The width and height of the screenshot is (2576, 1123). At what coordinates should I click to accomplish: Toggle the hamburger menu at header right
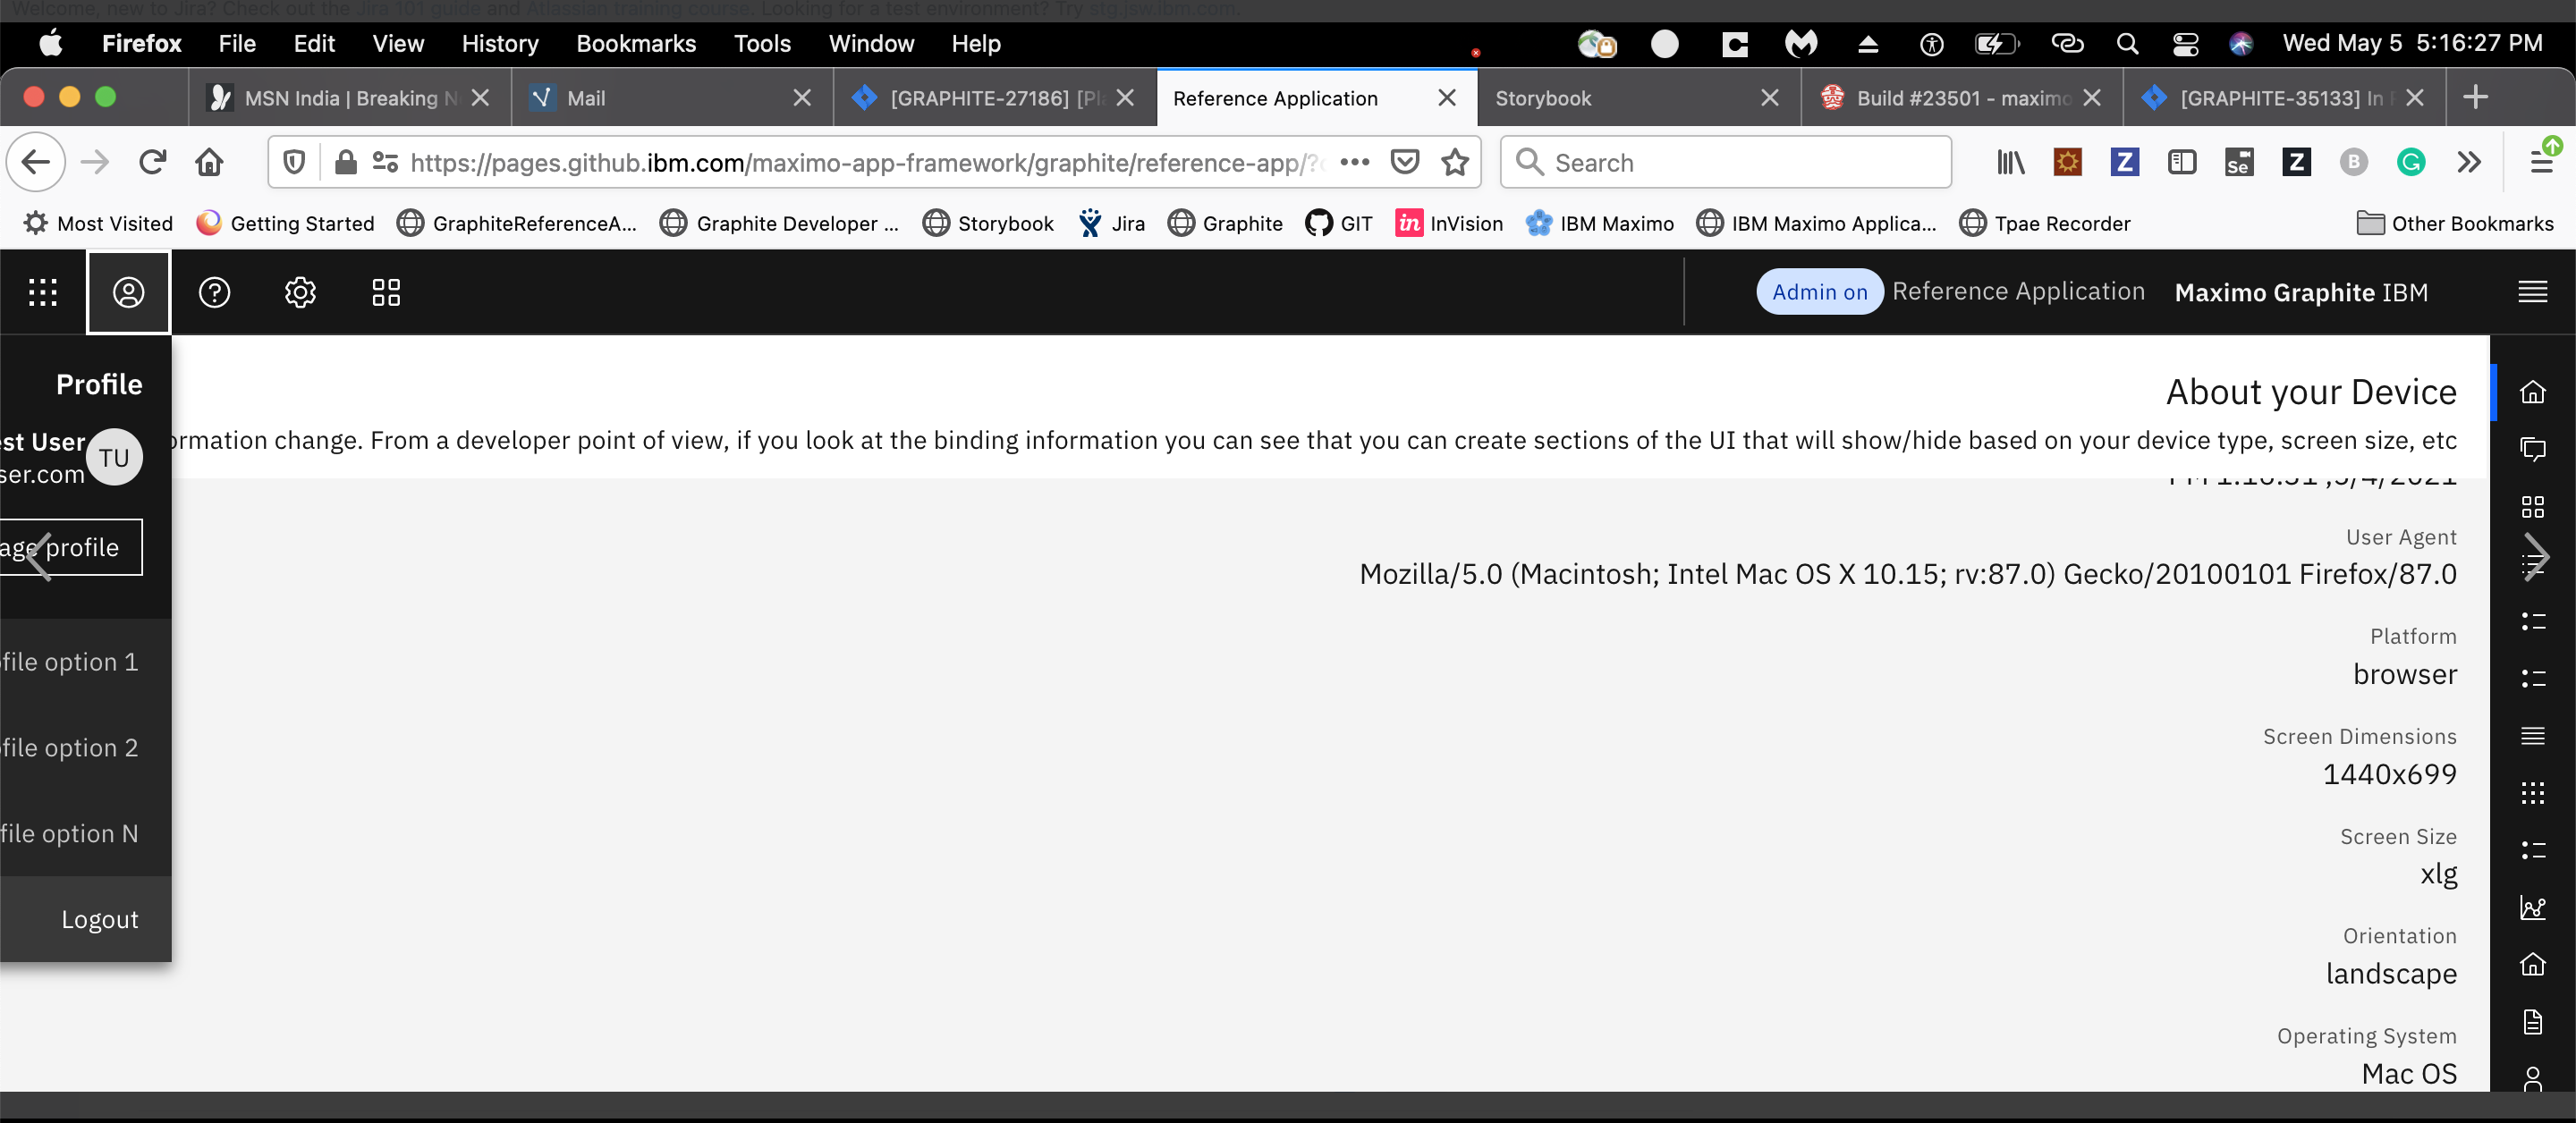coord(2532,292)
